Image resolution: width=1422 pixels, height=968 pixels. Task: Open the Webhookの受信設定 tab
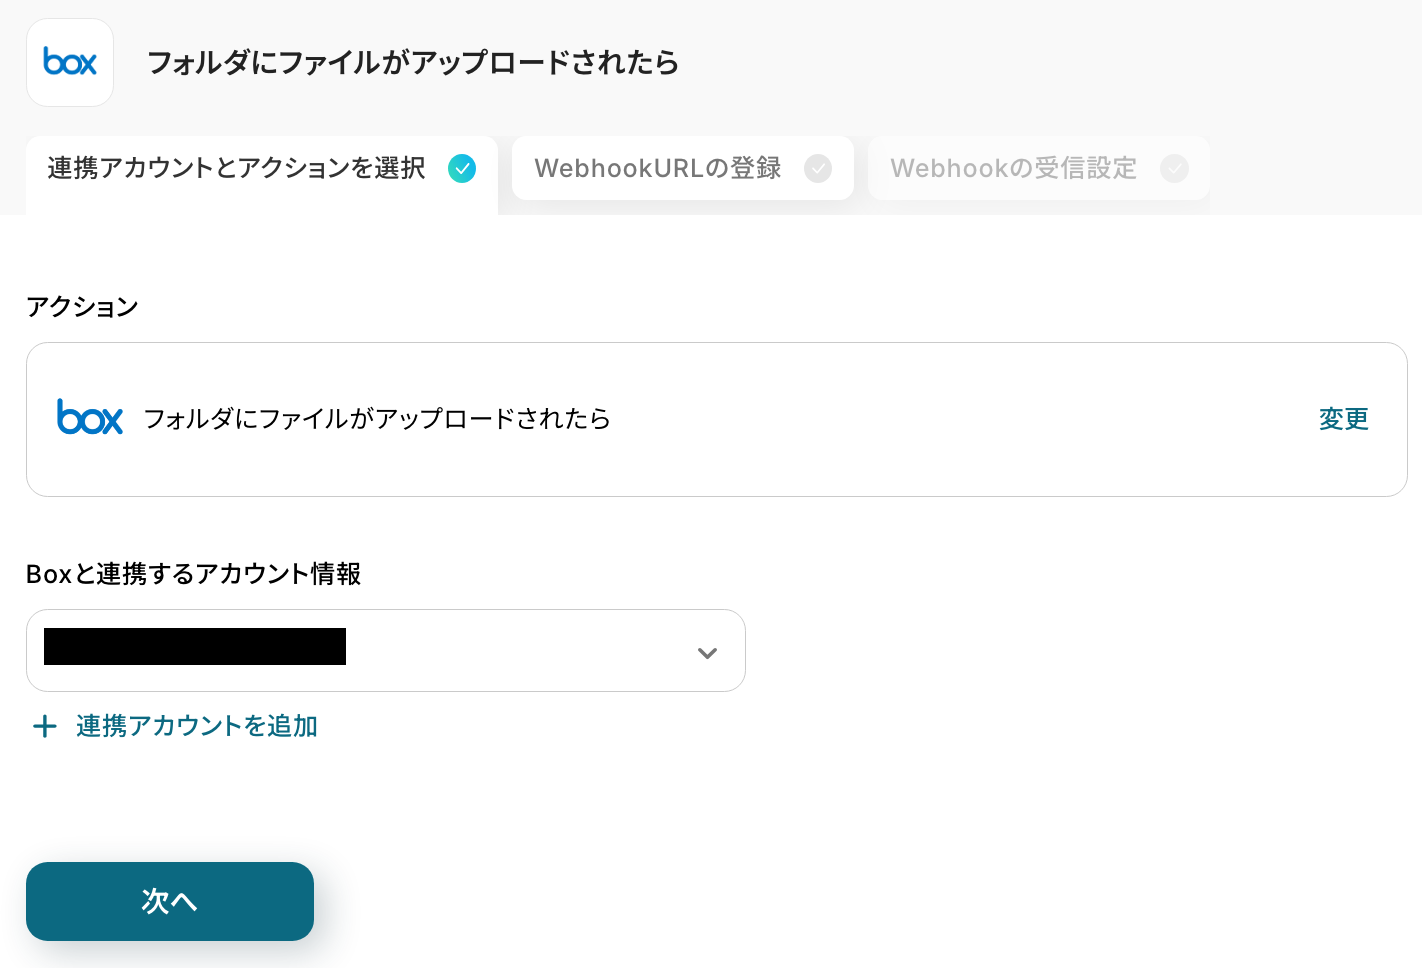point(1013,168)
